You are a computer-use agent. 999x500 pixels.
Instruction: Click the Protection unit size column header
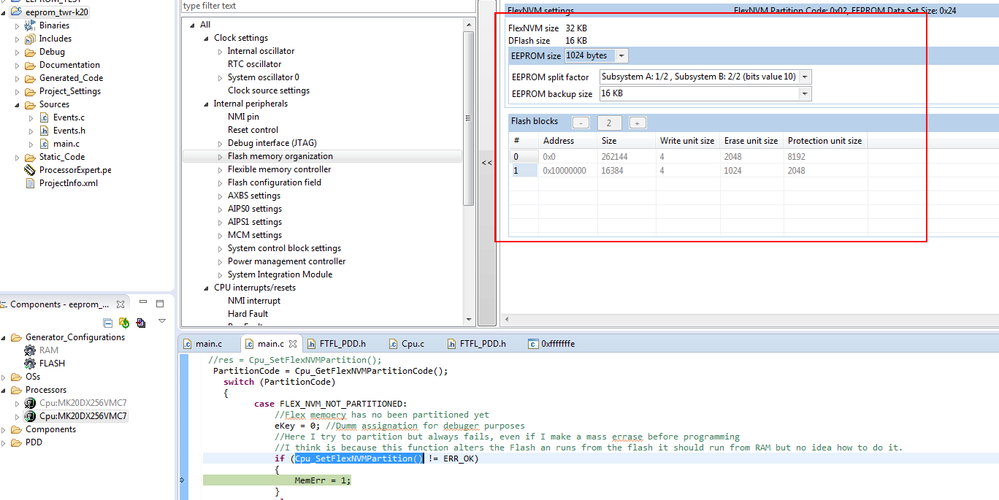[x=825, y=141]
